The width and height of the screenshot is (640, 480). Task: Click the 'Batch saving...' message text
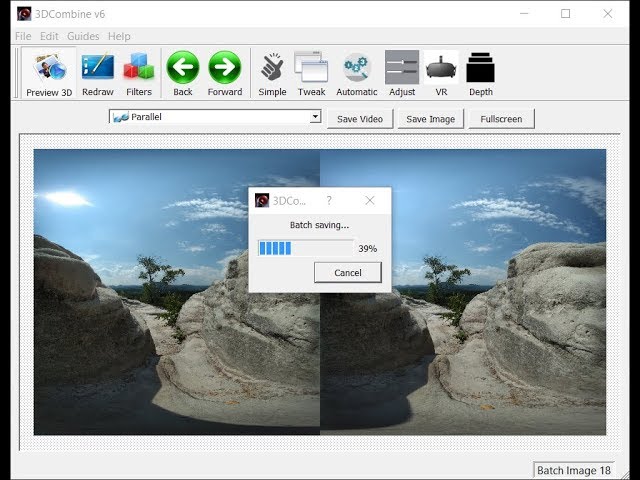[x=319, y=225]
